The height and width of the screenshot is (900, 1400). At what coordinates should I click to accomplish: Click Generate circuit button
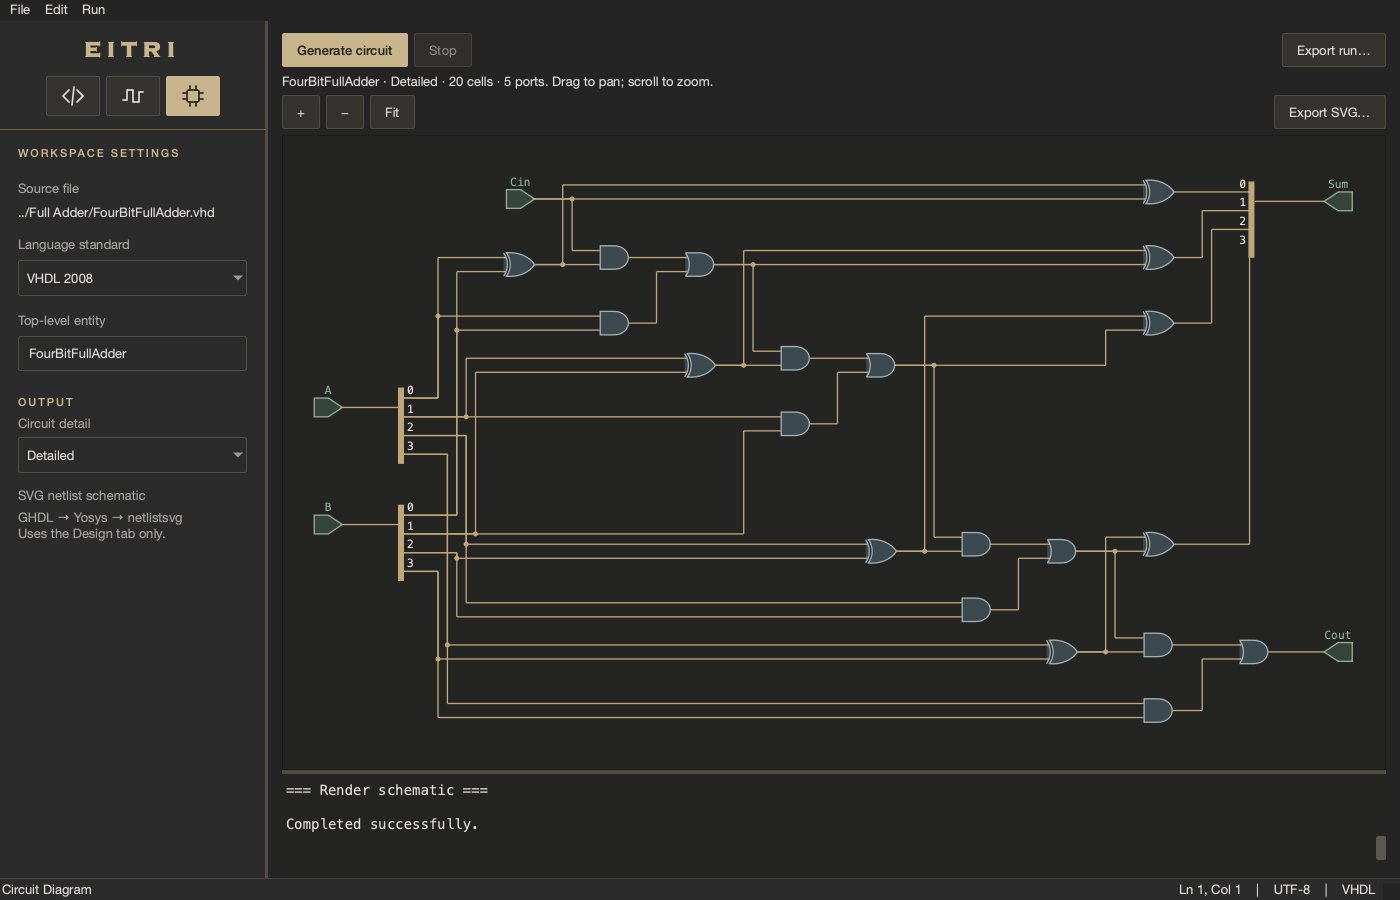pyautogui.click(x=345, y=50)
